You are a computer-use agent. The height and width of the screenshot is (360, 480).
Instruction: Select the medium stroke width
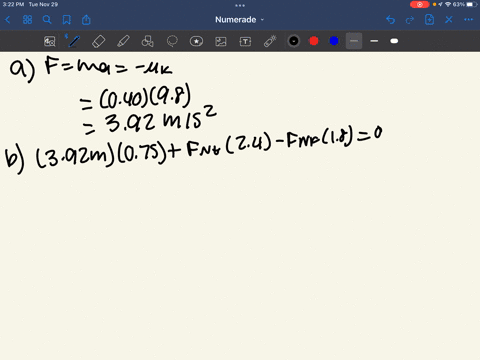[374, 41]
